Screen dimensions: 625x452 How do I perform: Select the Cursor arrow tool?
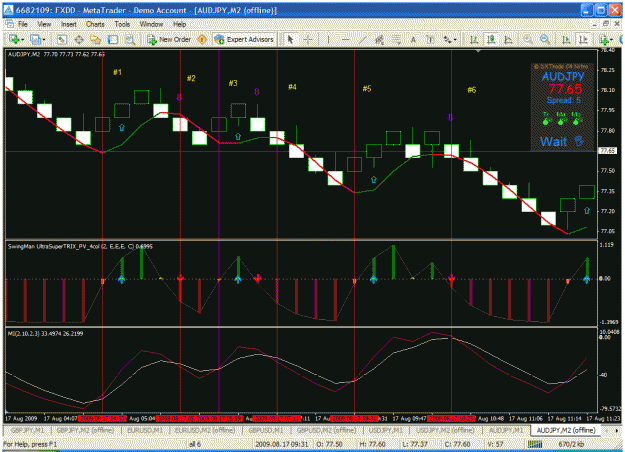tap(290, 39)
